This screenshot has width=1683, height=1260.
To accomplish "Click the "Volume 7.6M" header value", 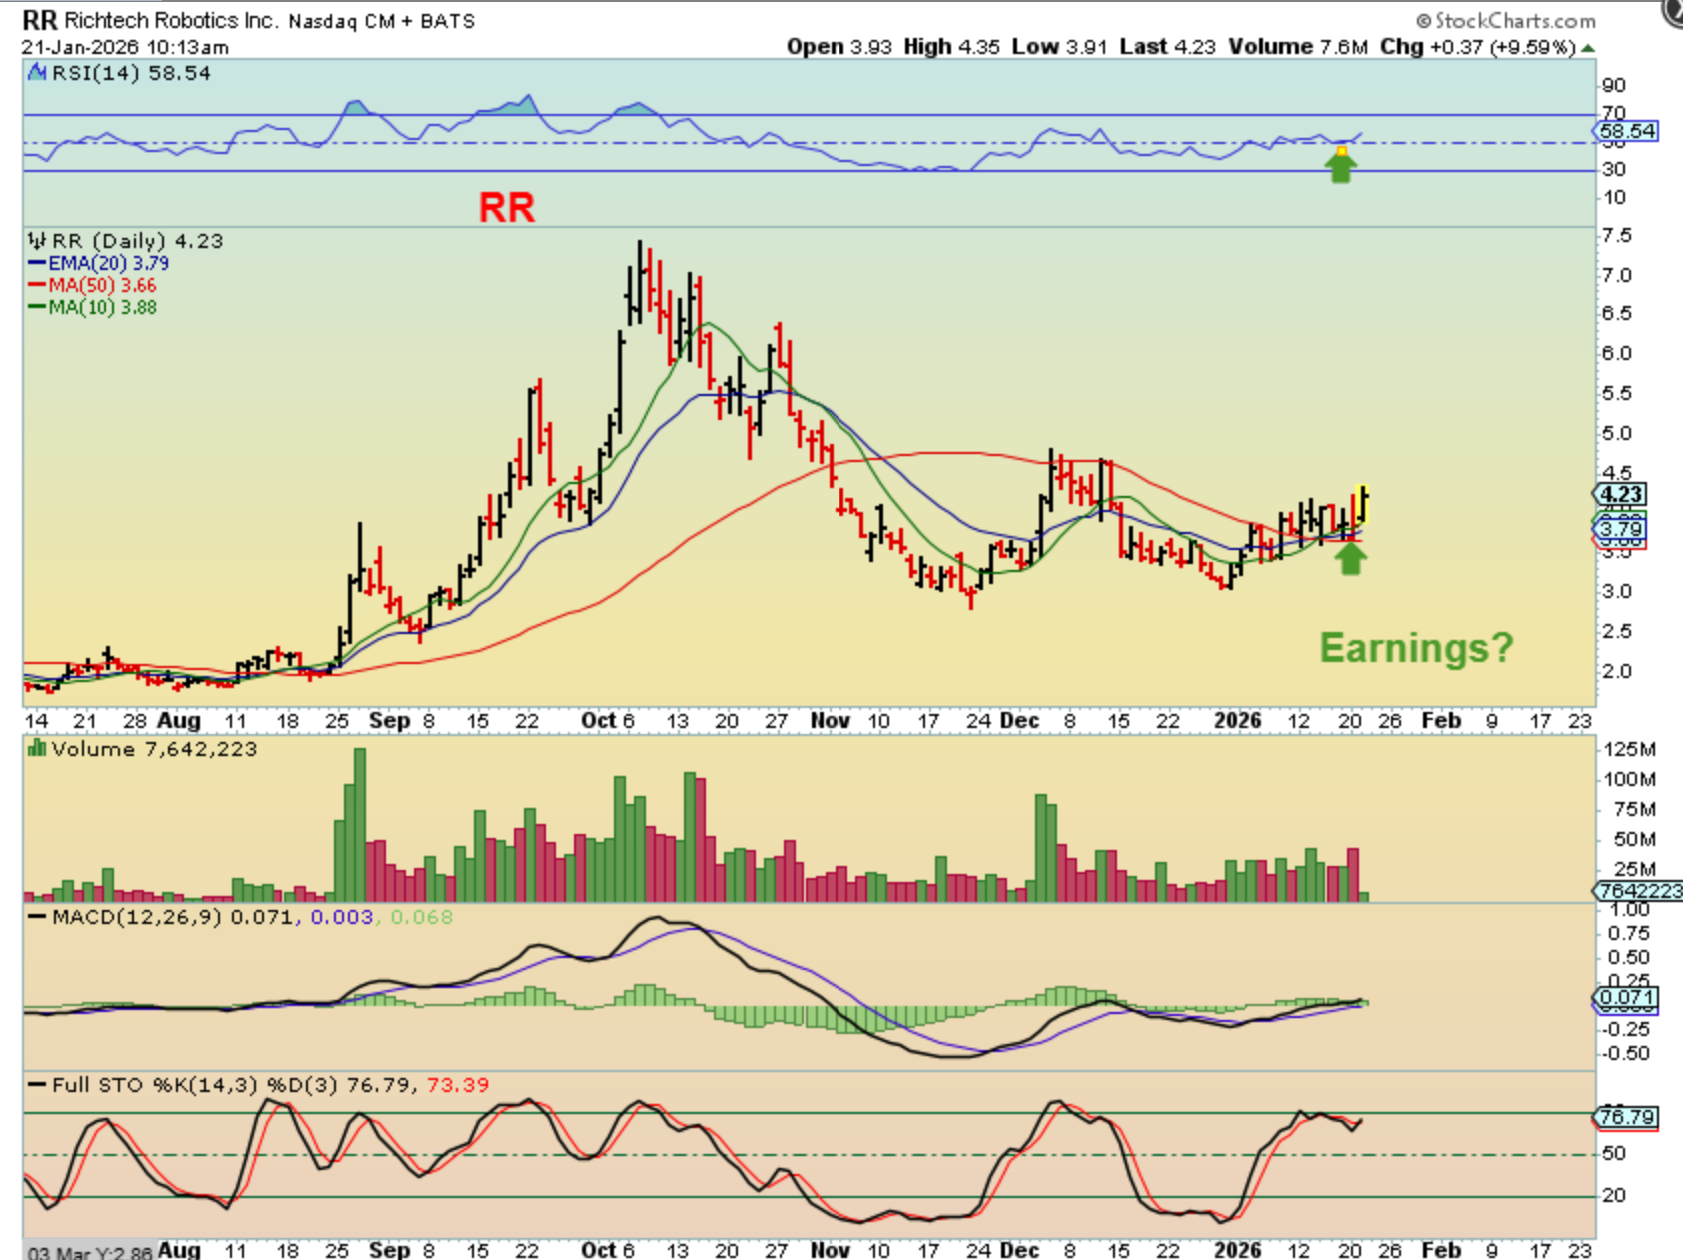I will [x=1298, y=47].
